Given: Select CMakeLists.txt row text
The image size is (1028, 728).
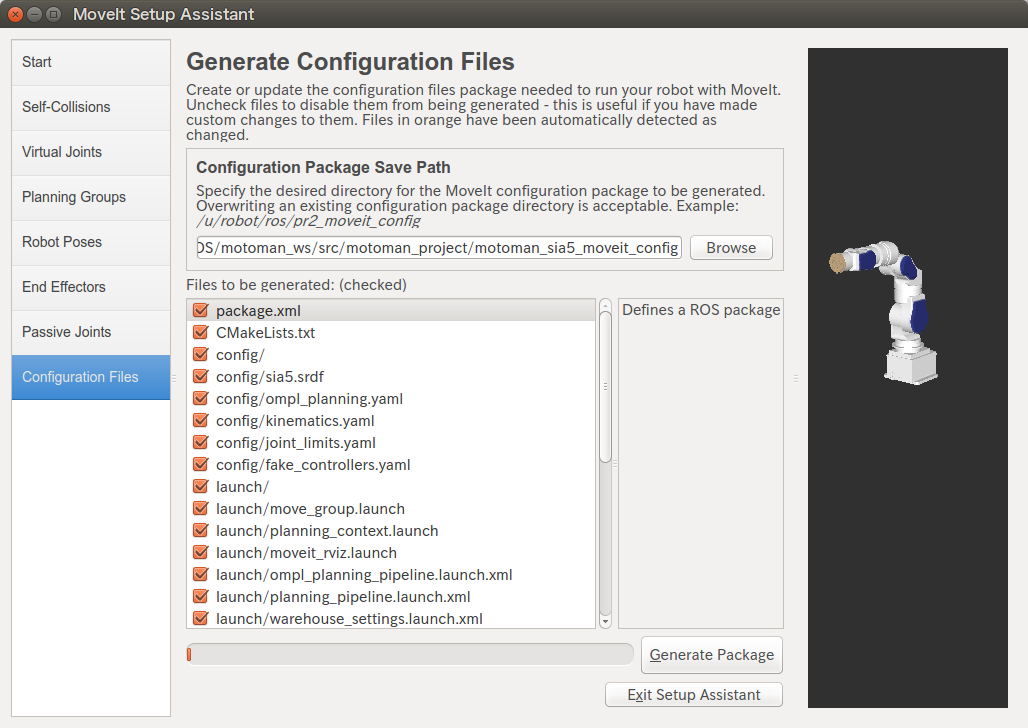Looking at the screenshot, I should tap(266, 333).
